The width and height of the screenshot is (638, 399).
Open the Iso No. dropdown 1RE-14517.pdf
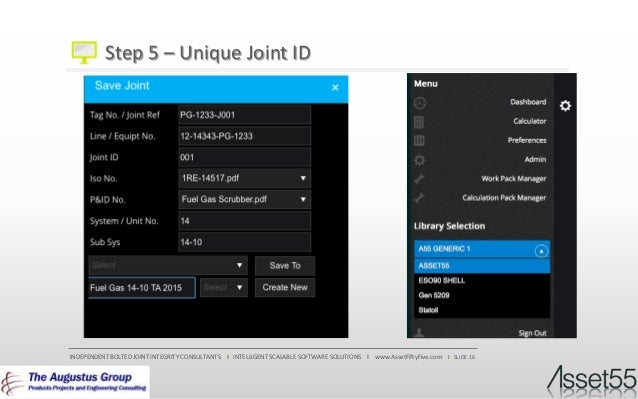(x=245, y=178)
